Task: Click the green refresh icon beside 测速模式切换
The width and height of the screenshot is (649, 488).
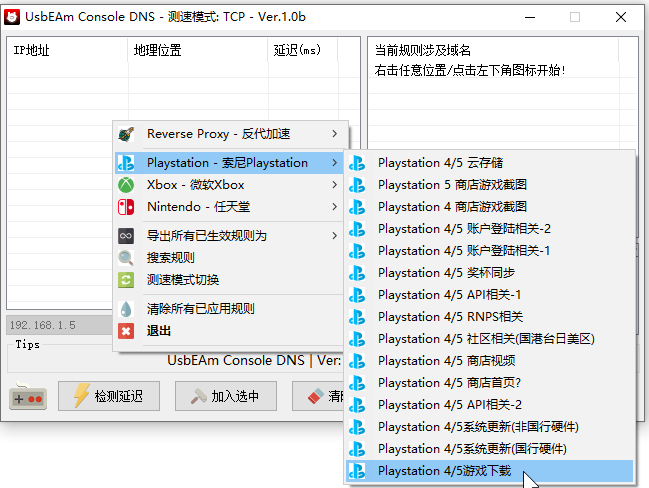Action: coord(126,280)
